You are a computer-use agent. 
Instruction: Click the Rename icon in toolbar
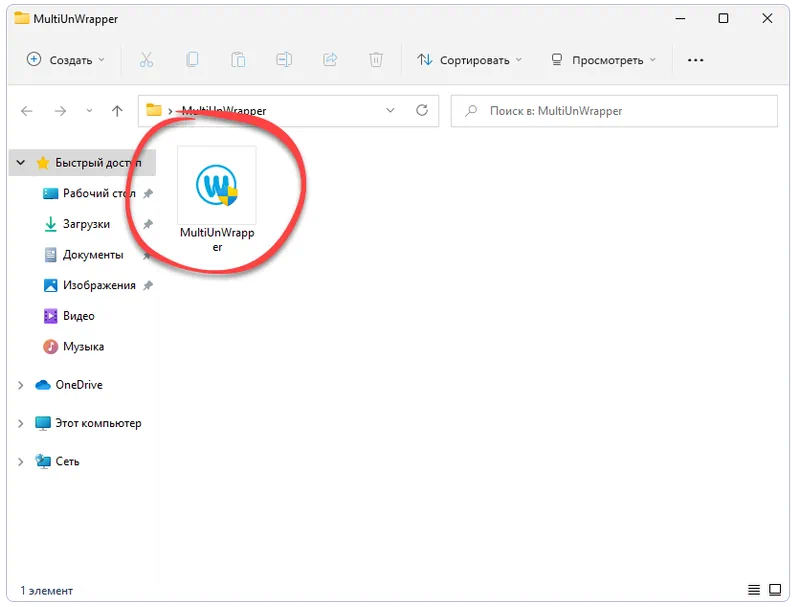click(284, 60)
